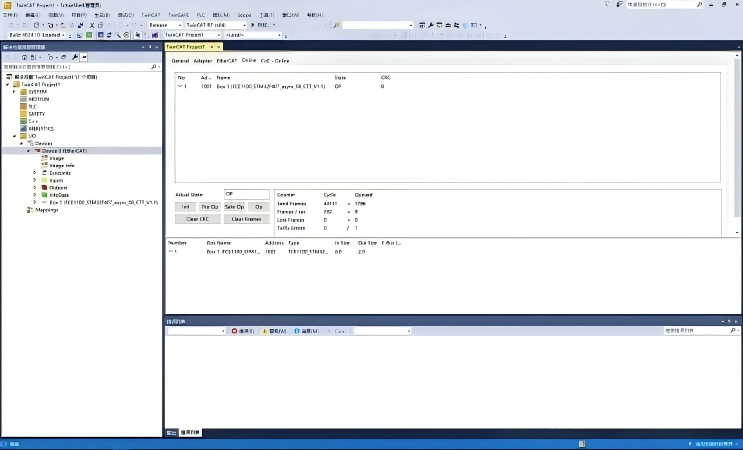743x450 pixels.
Task: Select MOTION in the solution tree
Action: point(38,99)
